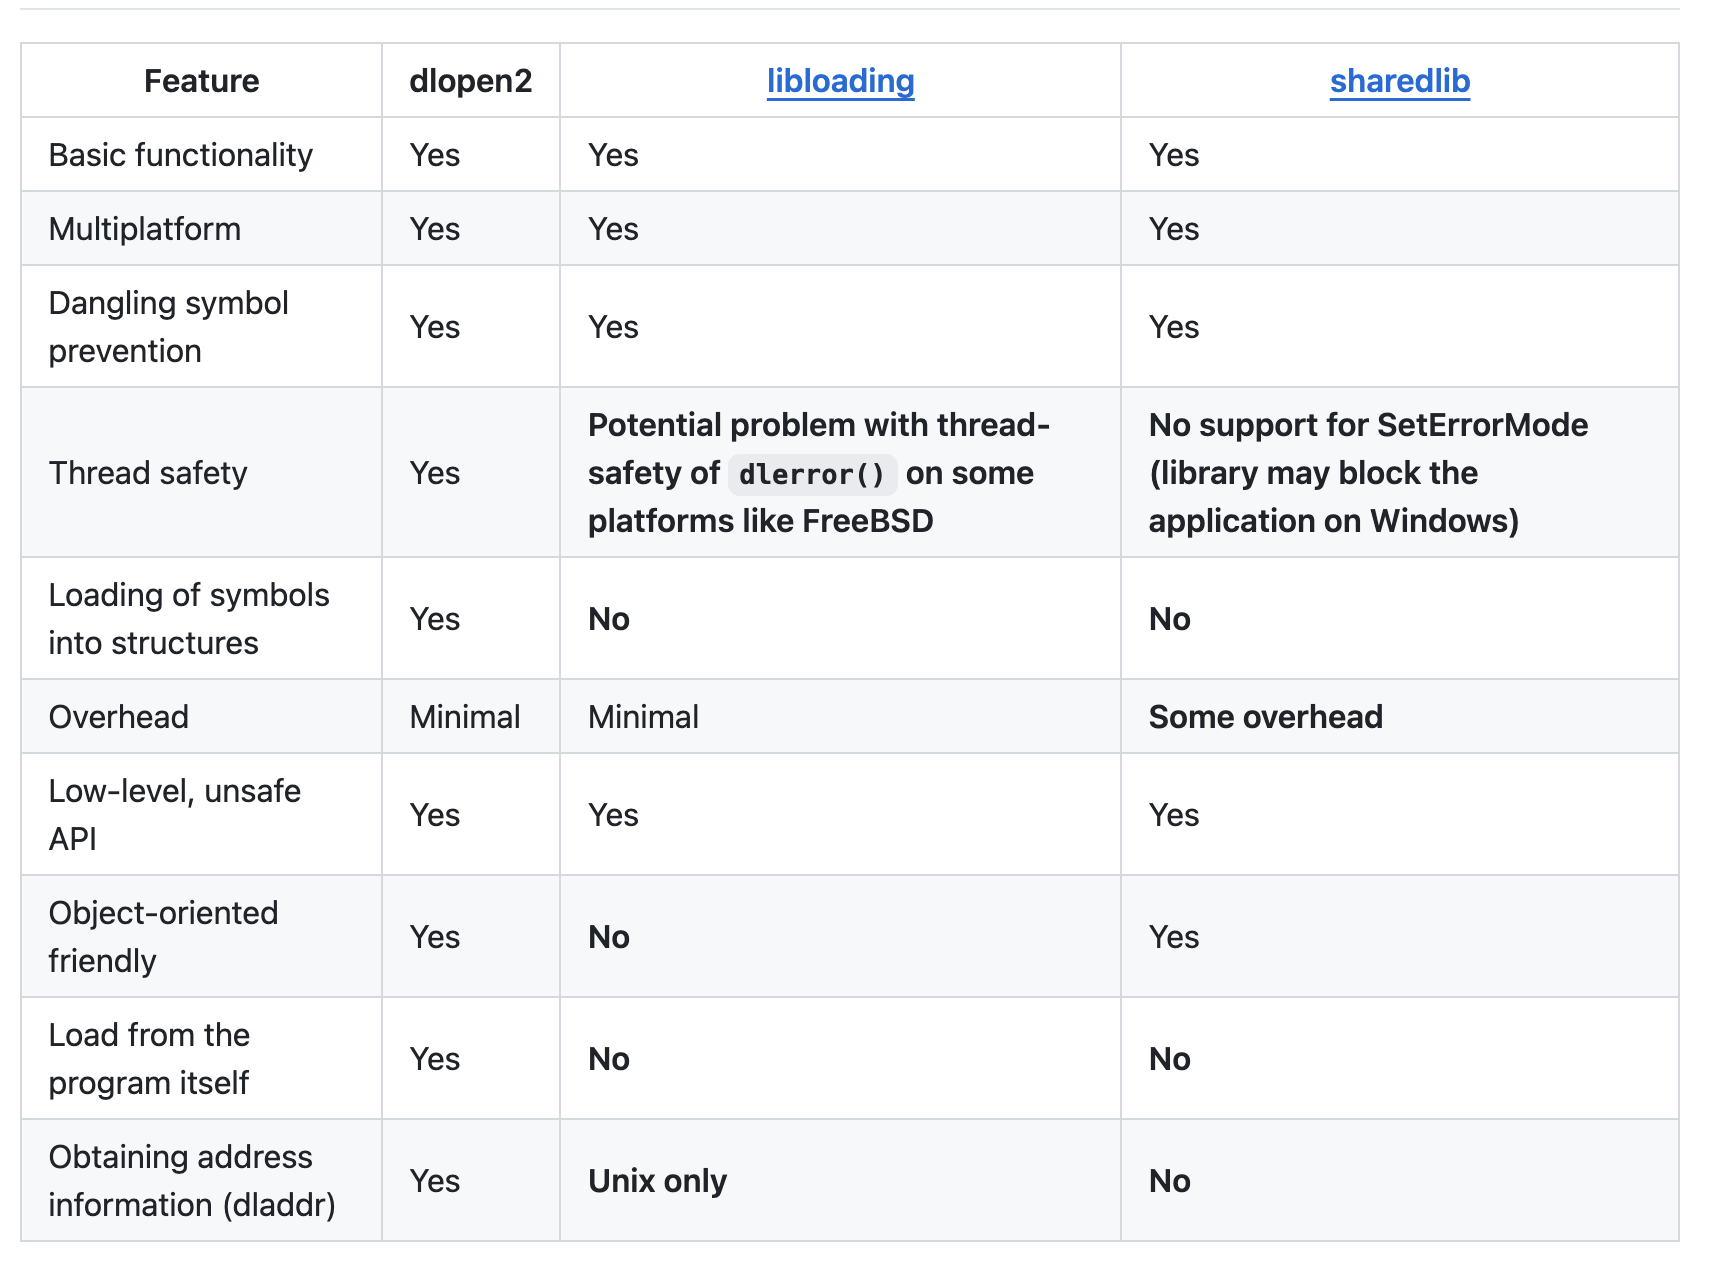Select the Loading of symbols into structures label
1710x1274 pixels.
[x=188, y=619]
